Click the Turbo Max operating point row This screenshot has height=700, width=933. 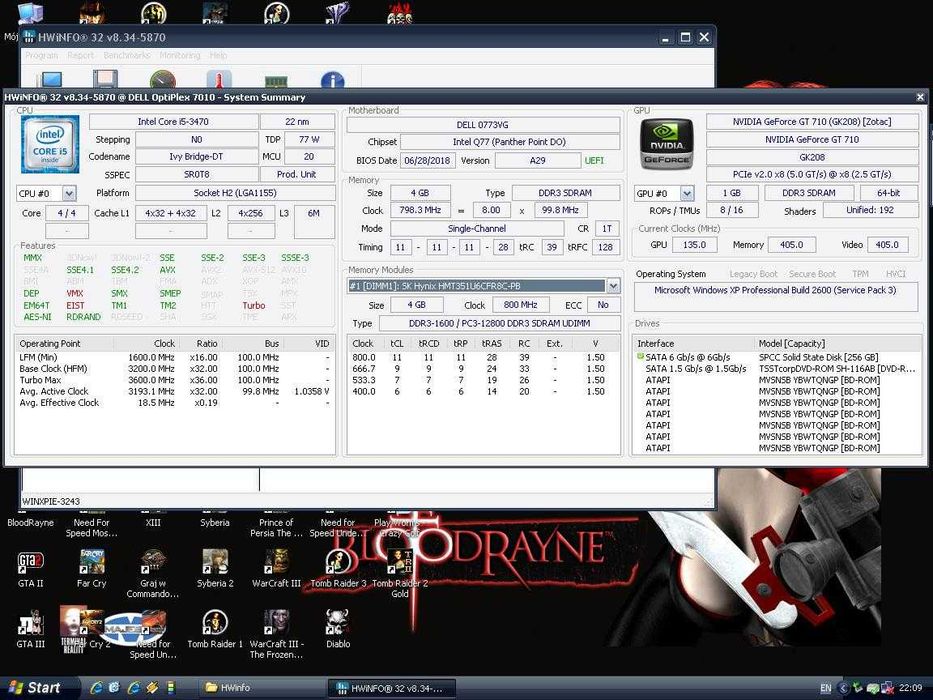[x=174, y=380]
